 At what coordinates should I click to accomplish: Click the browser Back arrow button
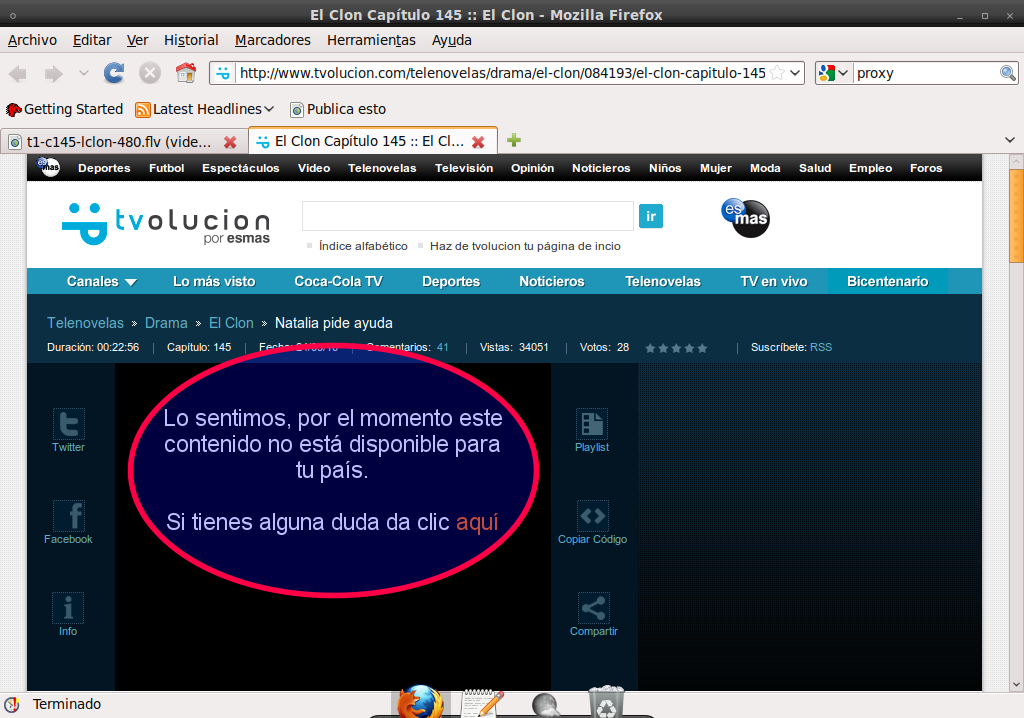pos(18,73)
